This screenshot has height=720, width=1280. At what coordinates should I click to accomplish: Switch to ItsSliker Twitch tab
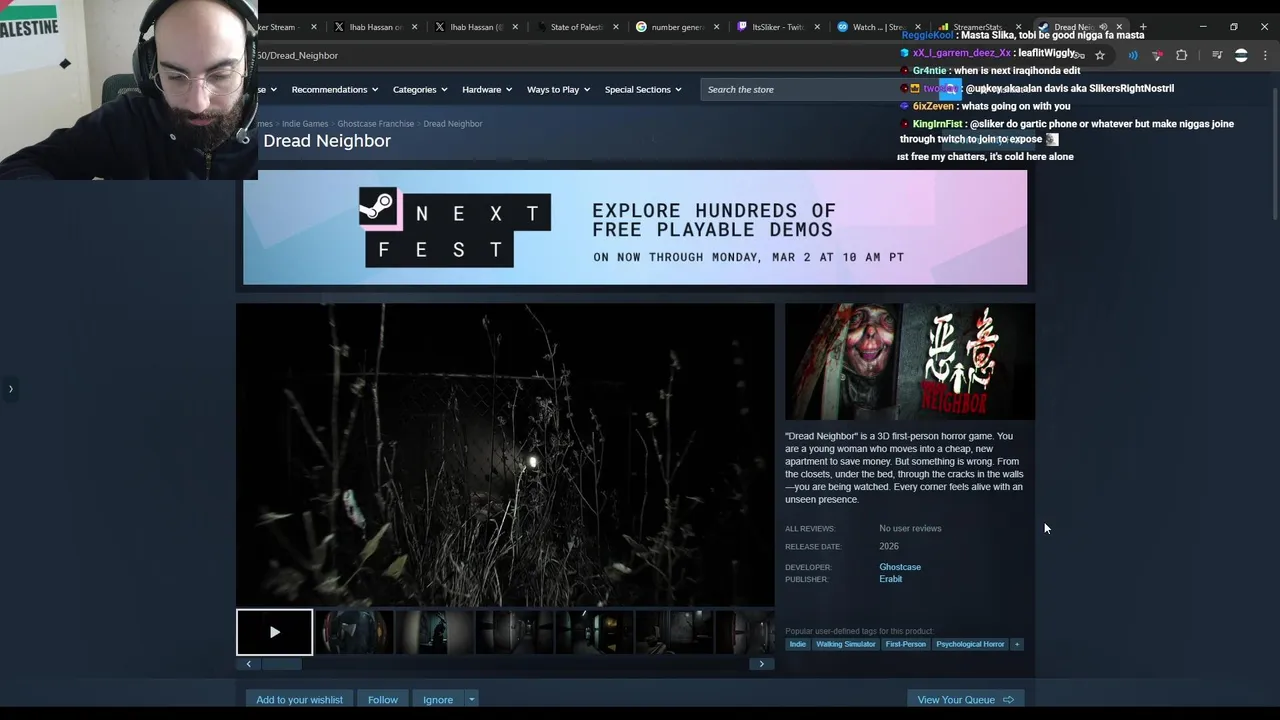tap(777, 27)
